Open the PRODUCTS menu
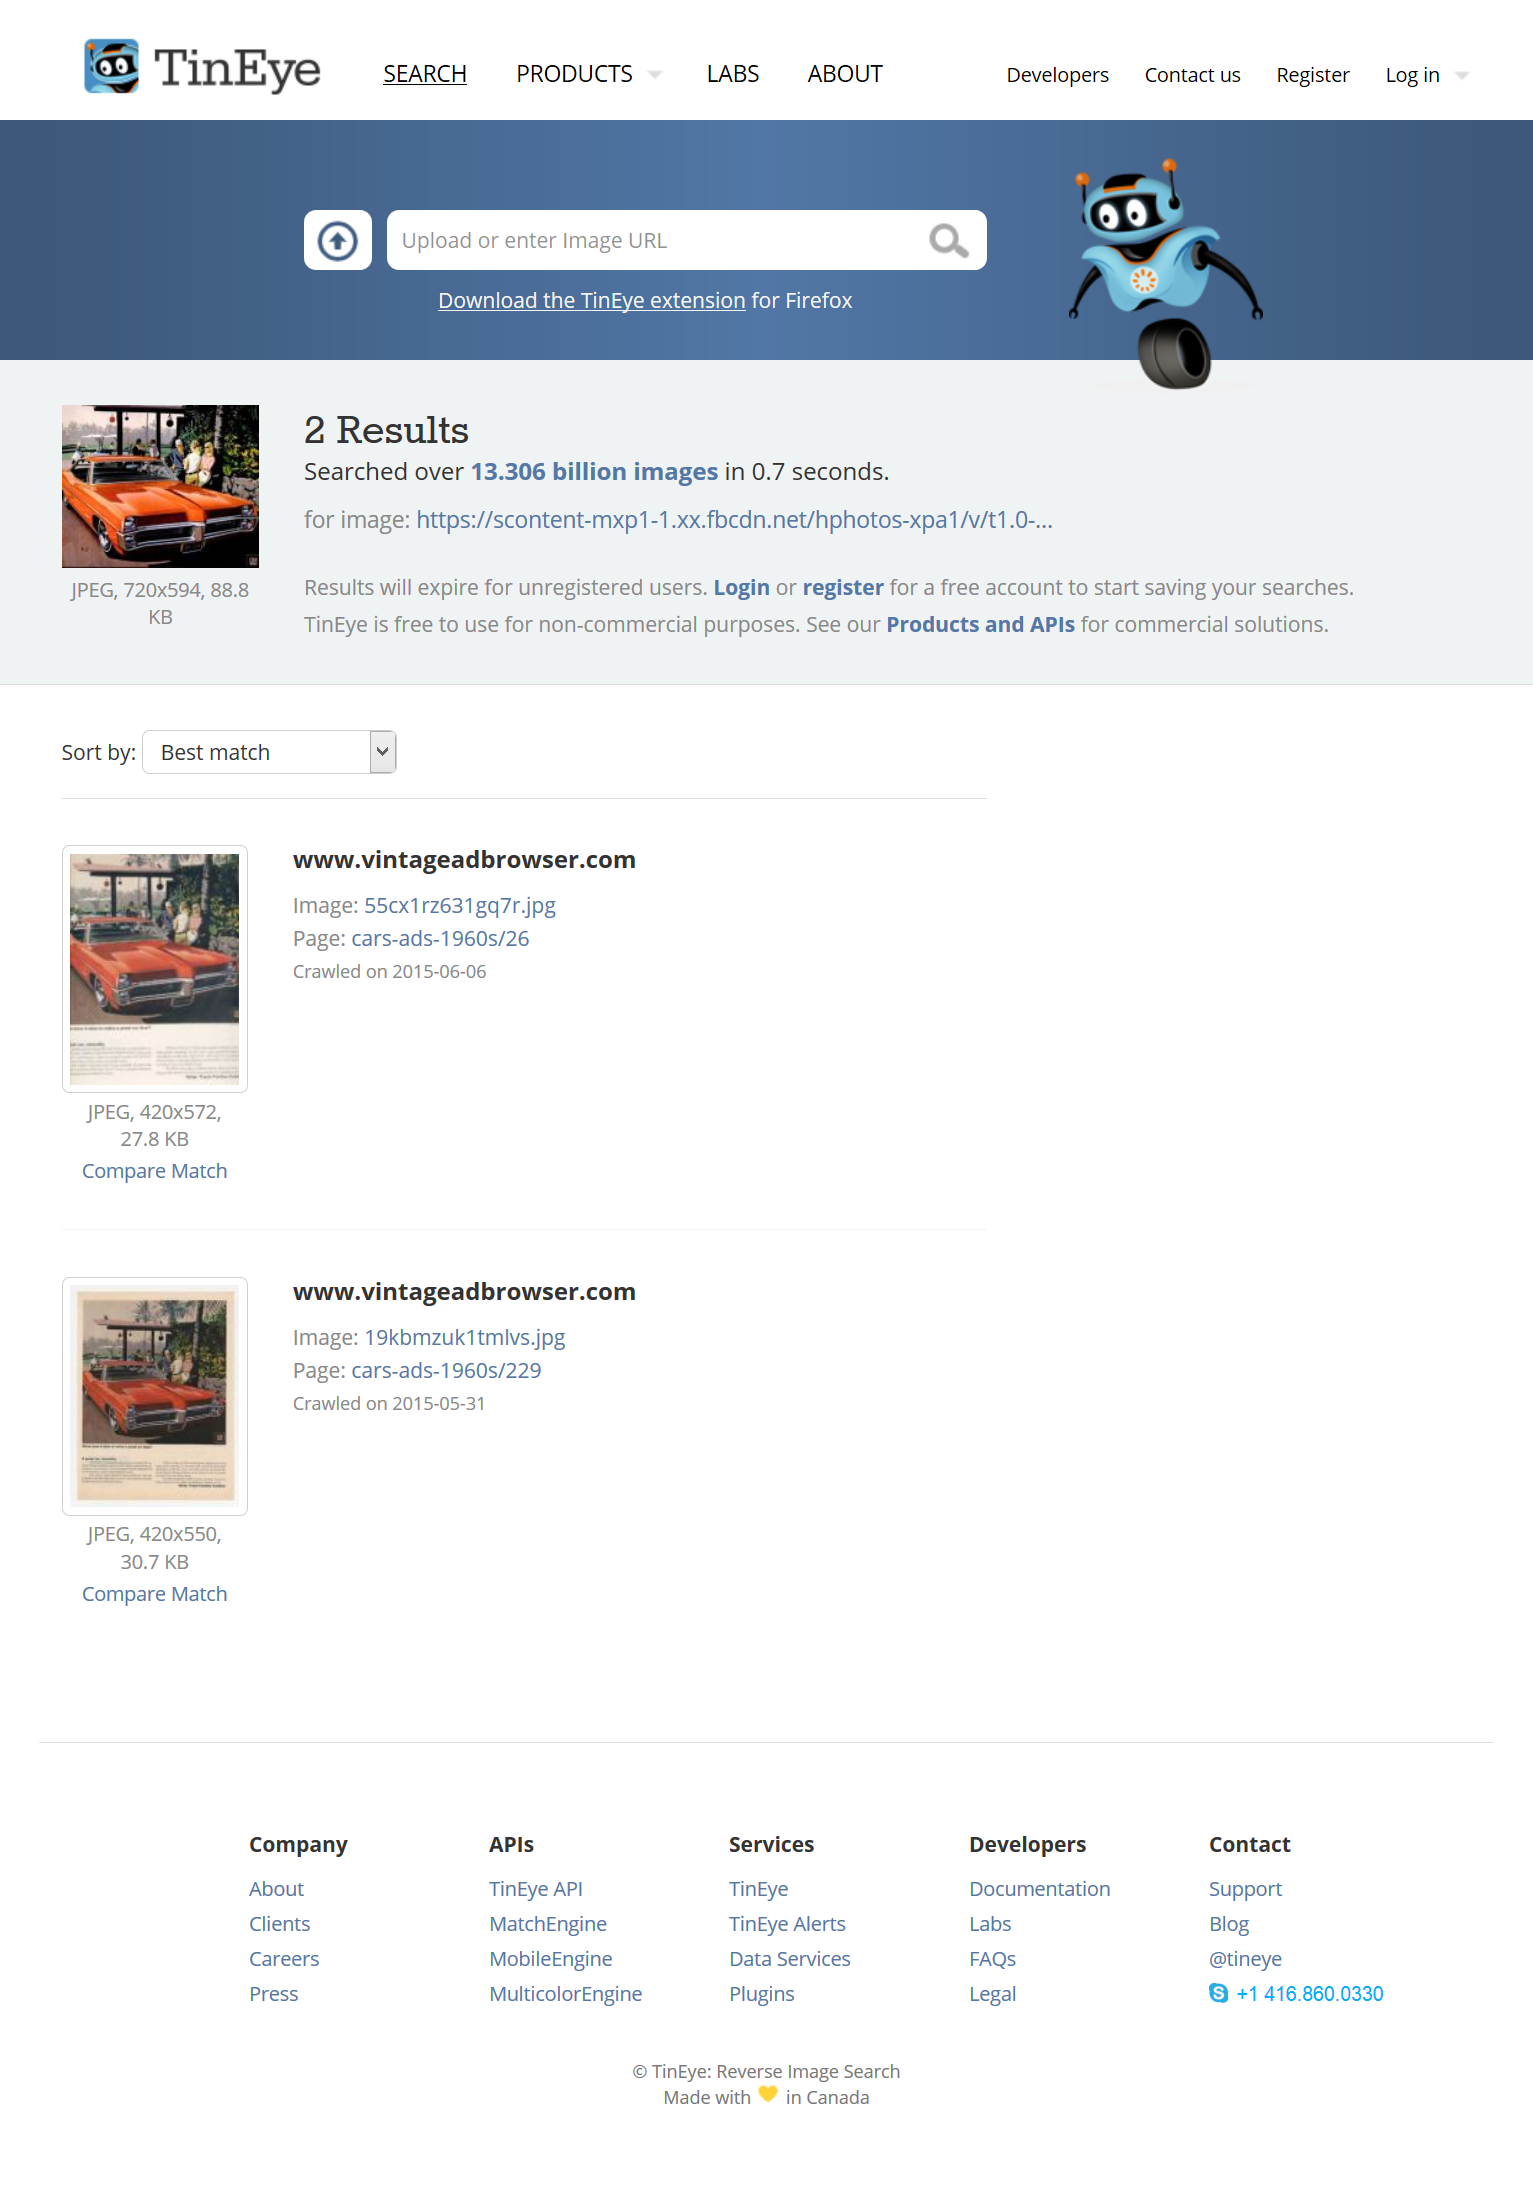 tap(574, 74)
